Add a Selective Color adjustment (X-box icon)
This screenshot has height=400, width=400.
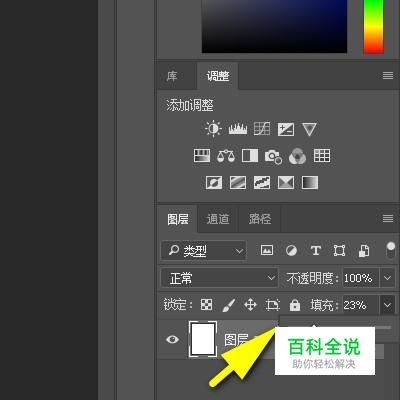pos(286,183)
